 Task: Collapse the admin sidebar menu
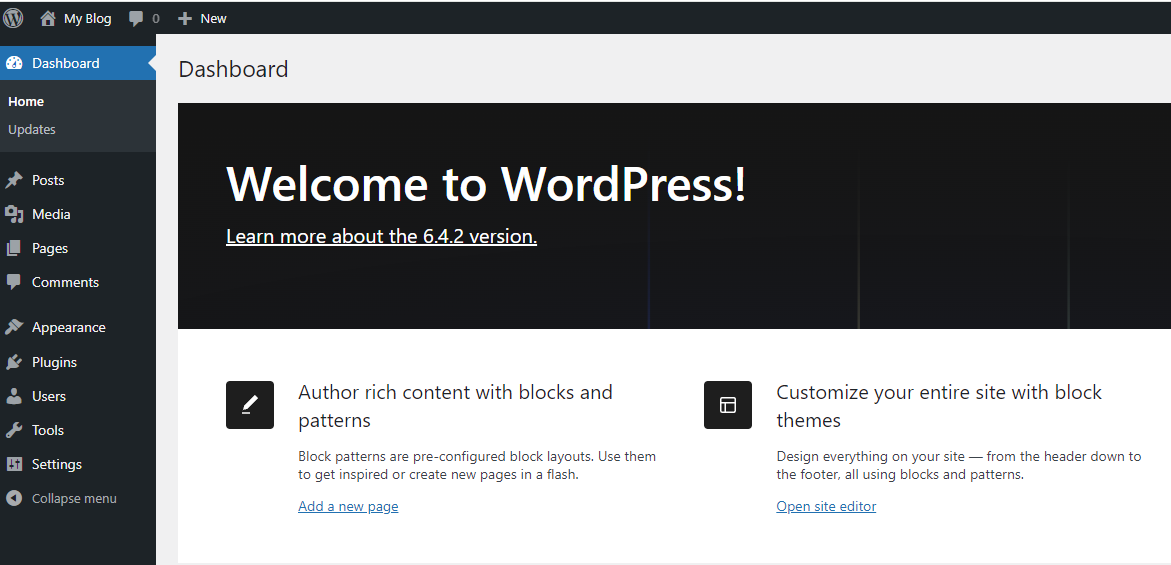click(62, 498)
